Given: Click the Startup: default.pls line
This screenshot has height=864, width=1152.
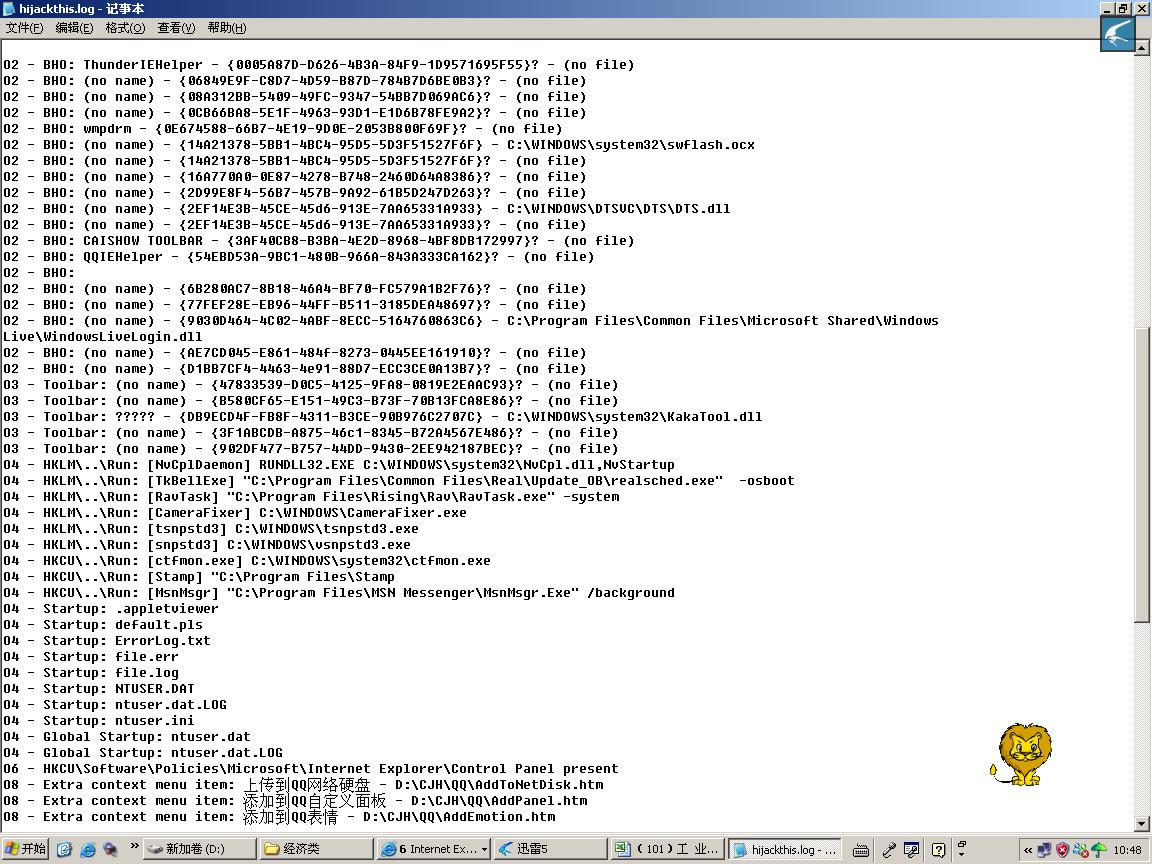Looking at the screenshot, I should [103, 625].
